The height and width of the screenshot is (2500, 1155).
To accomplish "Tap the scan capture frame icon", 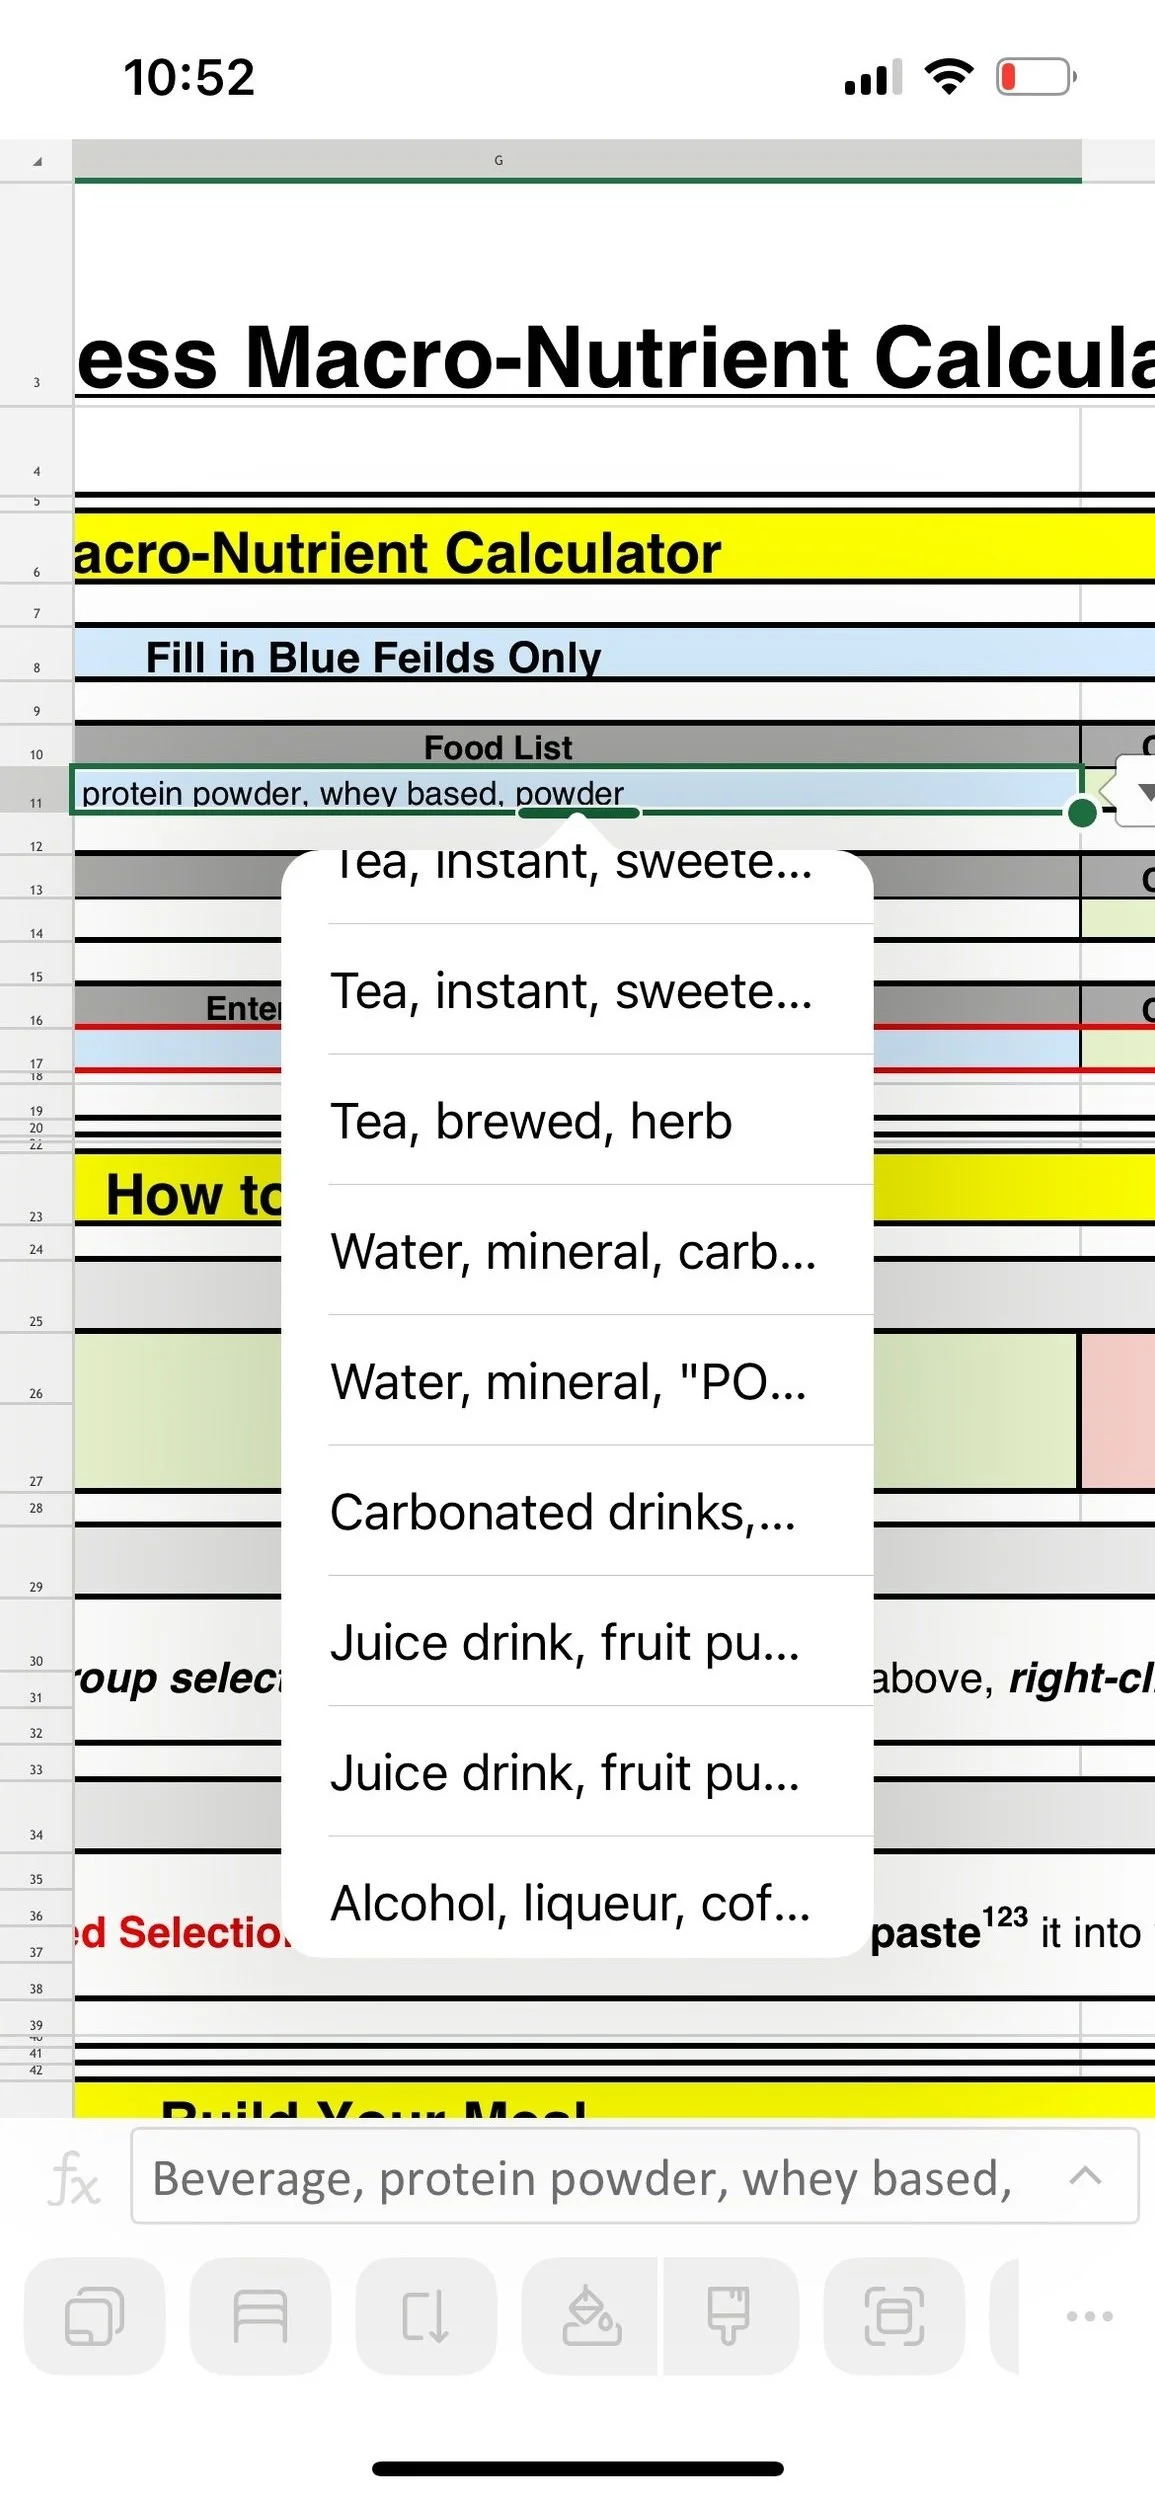I will coord(894,2316).
